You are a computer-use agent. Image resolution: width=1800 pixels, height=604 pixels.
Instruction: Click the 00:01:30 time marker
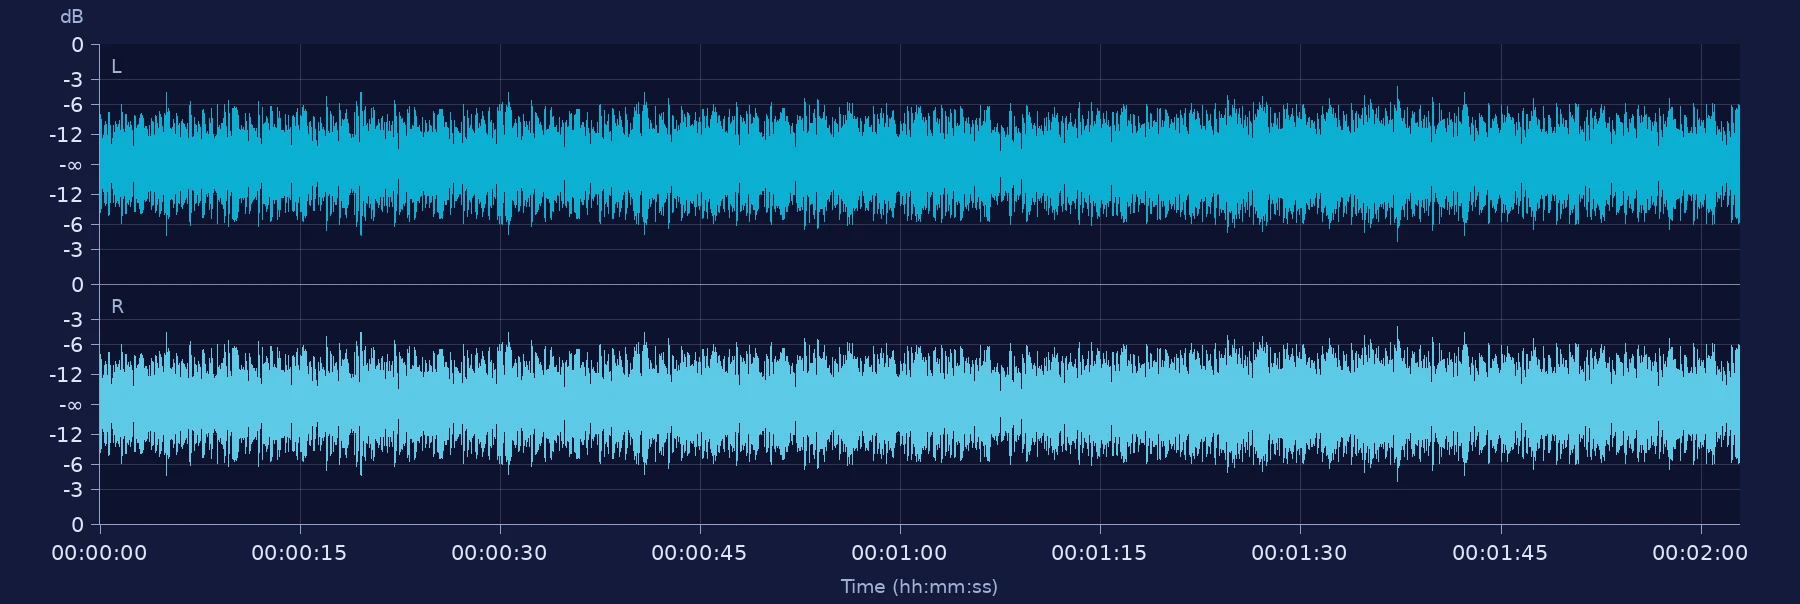coord(1299,553)
